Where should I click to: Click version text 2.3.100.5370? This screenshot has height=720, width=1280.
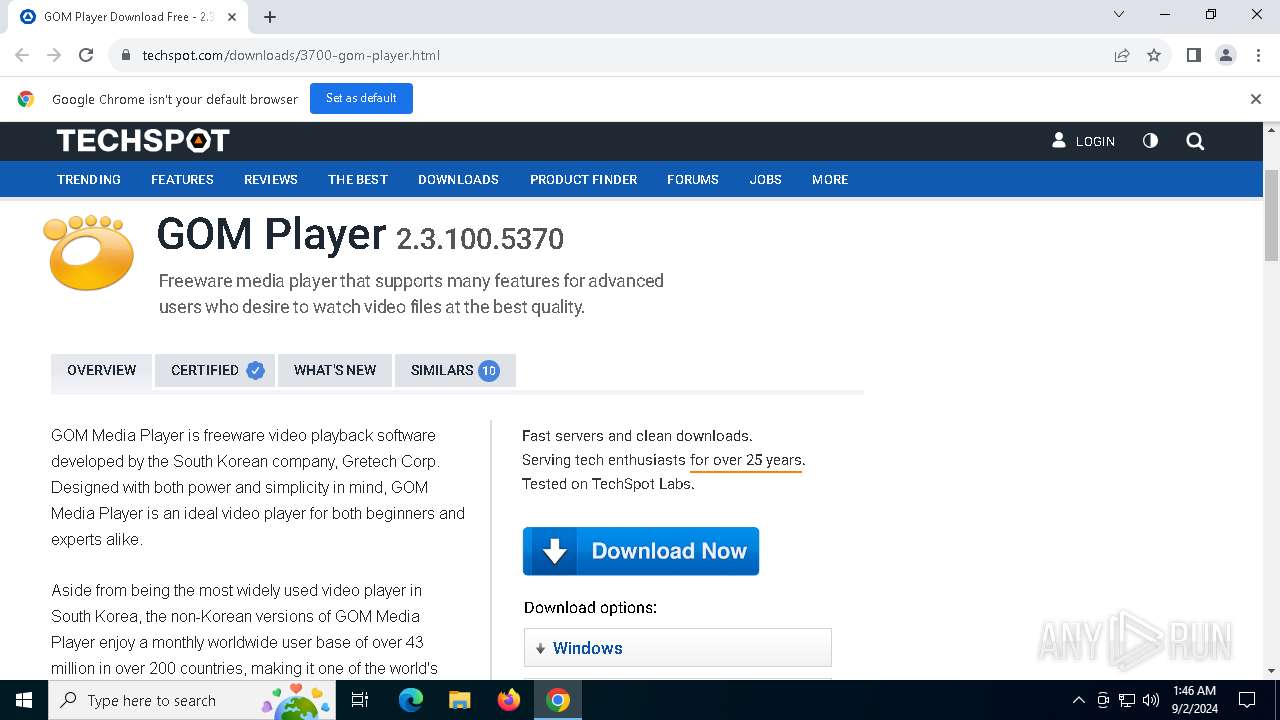(480, 239)
